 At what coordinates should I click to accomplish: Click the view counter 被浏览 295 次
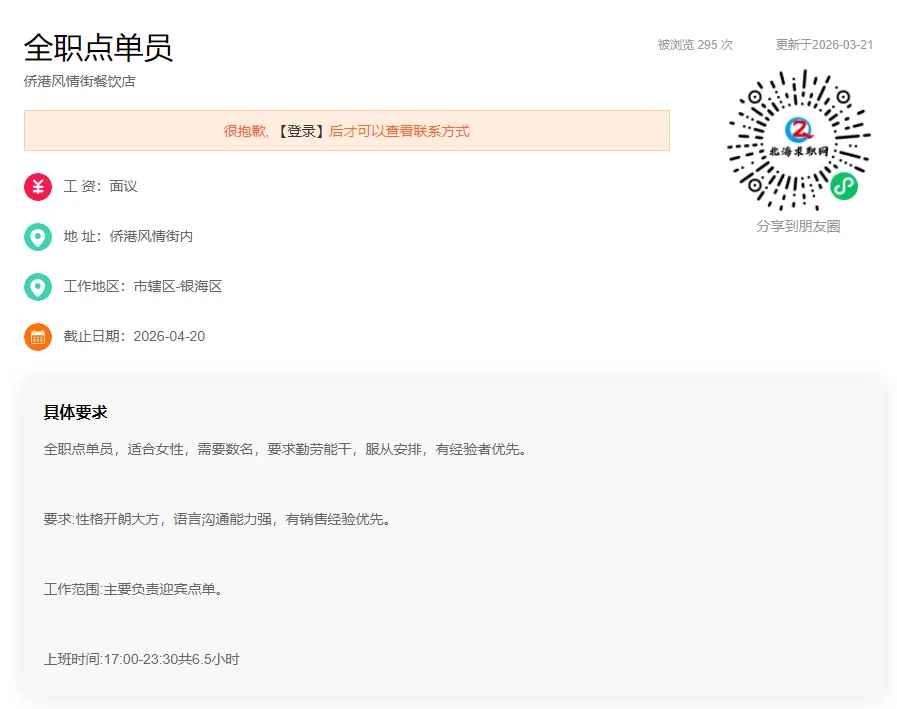click(694, 43)
